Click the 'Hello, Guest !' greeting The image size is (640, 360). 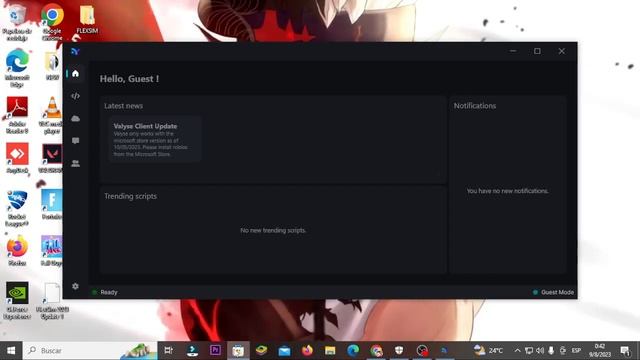(x=129, y=79)
